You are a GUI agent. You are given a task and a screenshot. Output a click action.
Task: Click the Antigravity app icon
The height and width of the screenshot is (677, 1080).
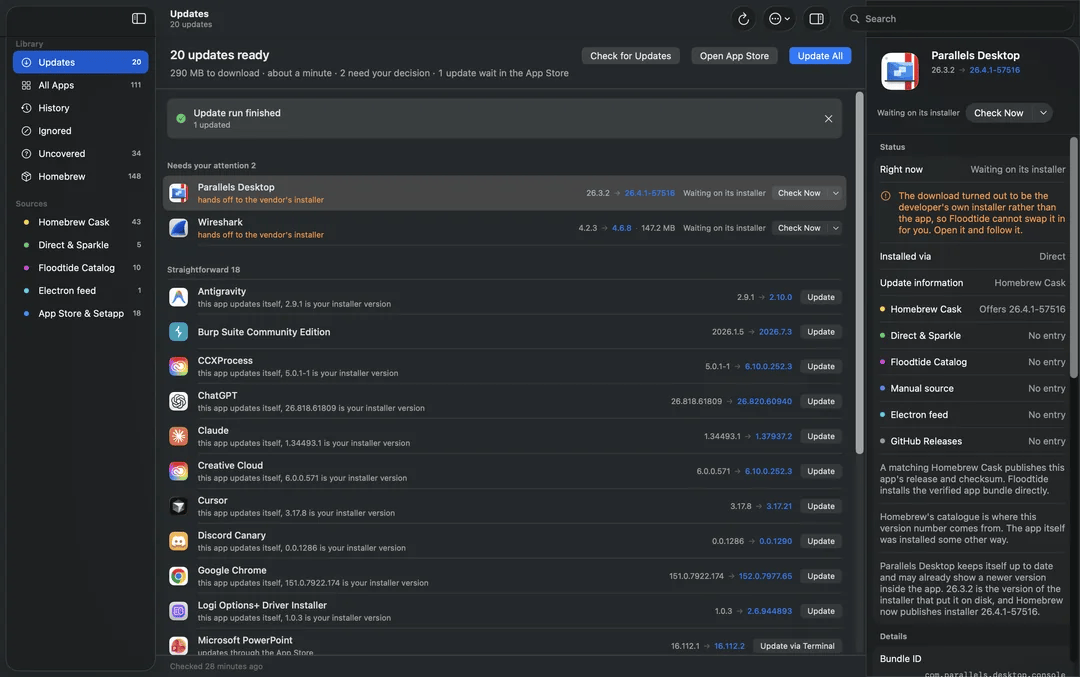tap(178, 297)
